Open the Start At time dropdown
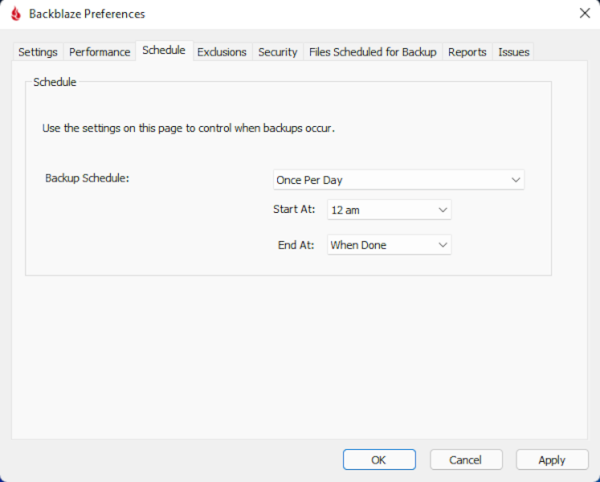 (x=389, y=210)
